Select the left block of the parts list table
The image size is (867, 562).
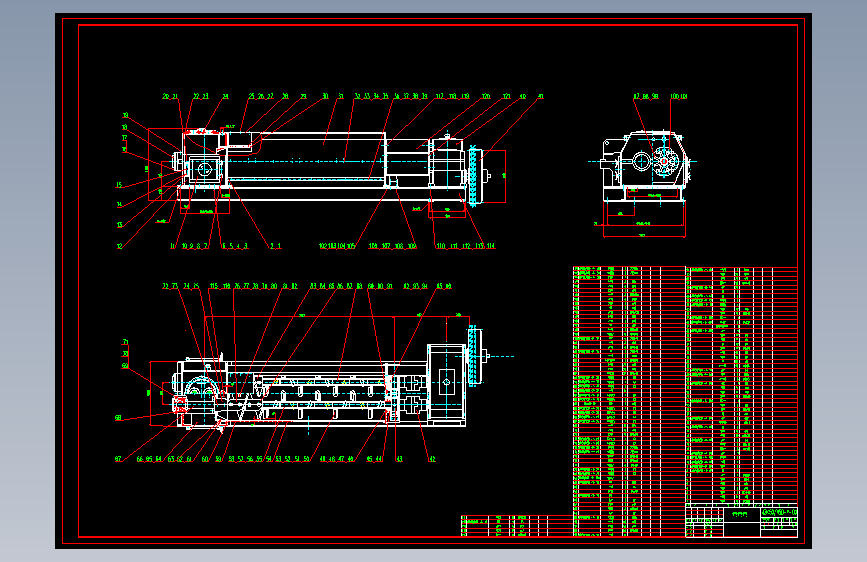tap(629, 402)
